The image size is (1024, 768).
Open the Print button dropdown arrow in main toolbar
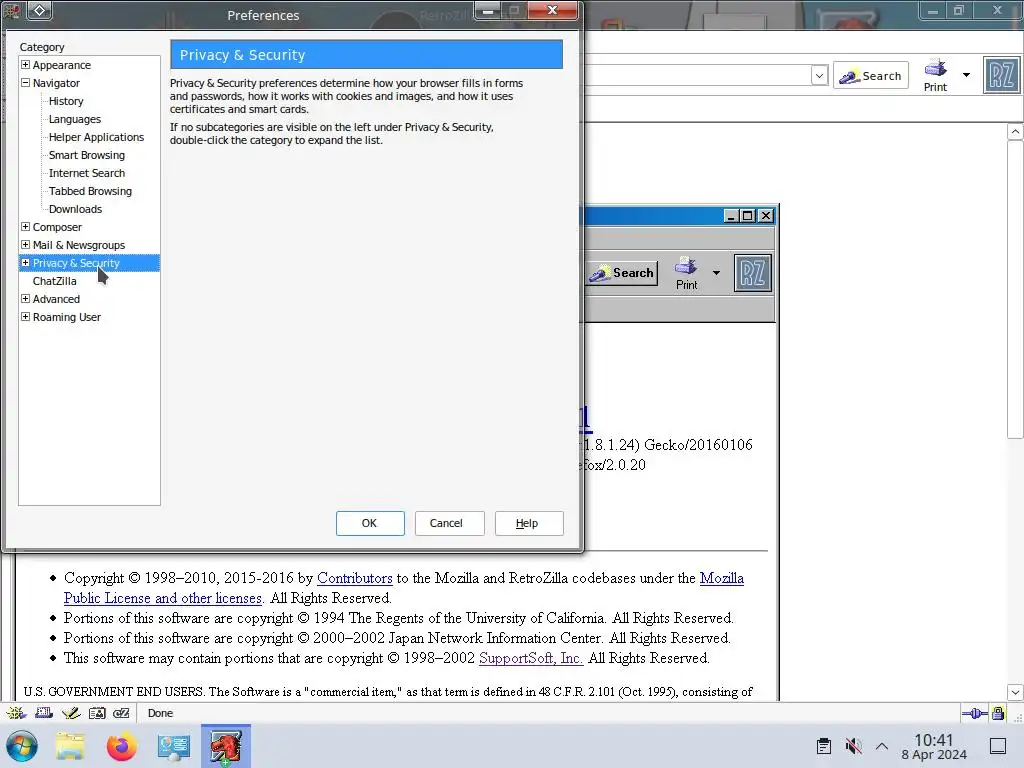966,75
